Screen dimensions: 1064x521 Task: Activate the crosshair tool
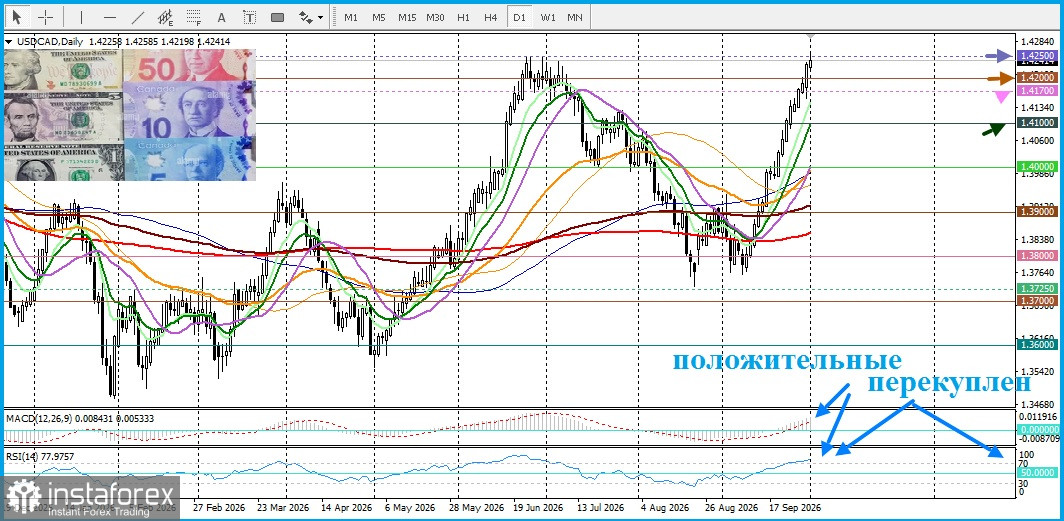click(46, 17)
